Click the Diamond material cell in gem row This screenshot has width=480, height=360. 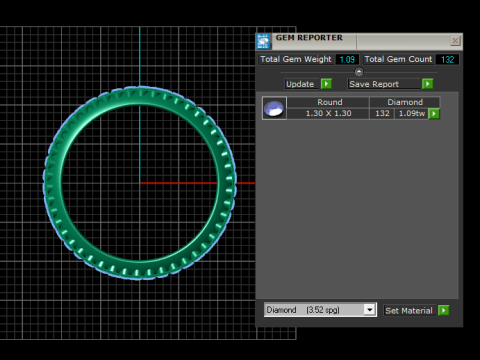[x=405, y=102]
